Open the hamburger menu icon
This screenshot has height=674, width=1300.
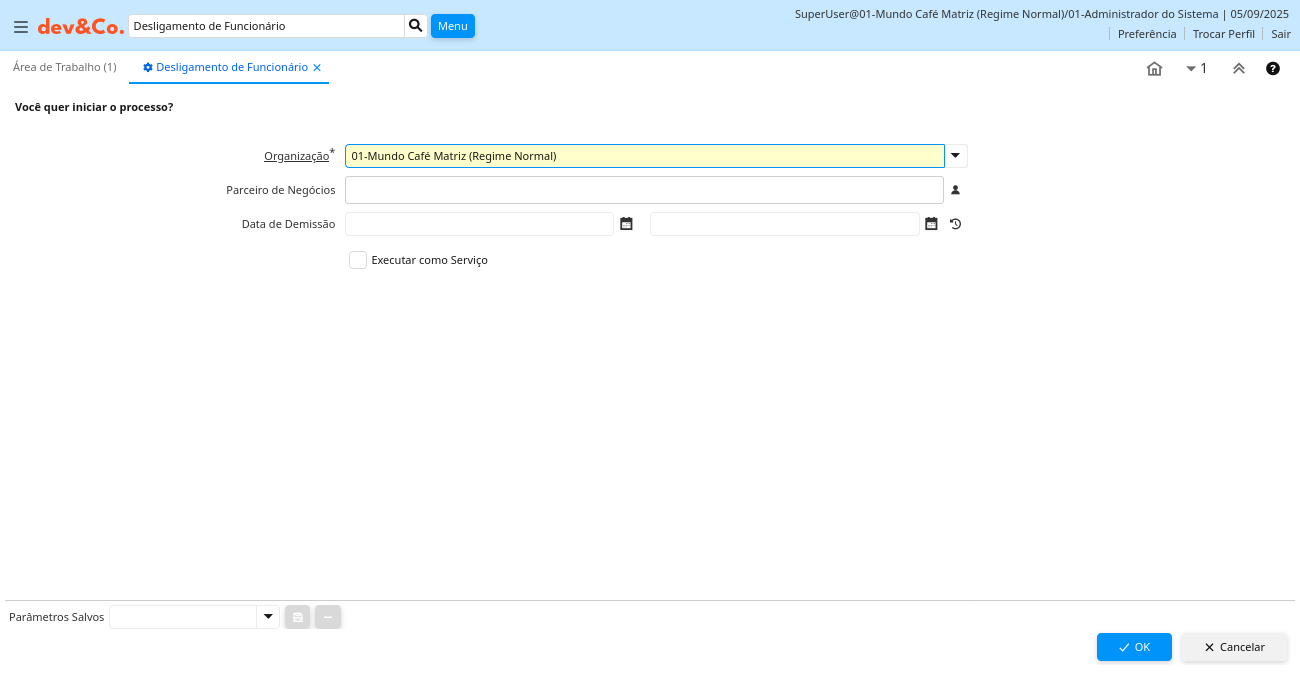(20, 27)
